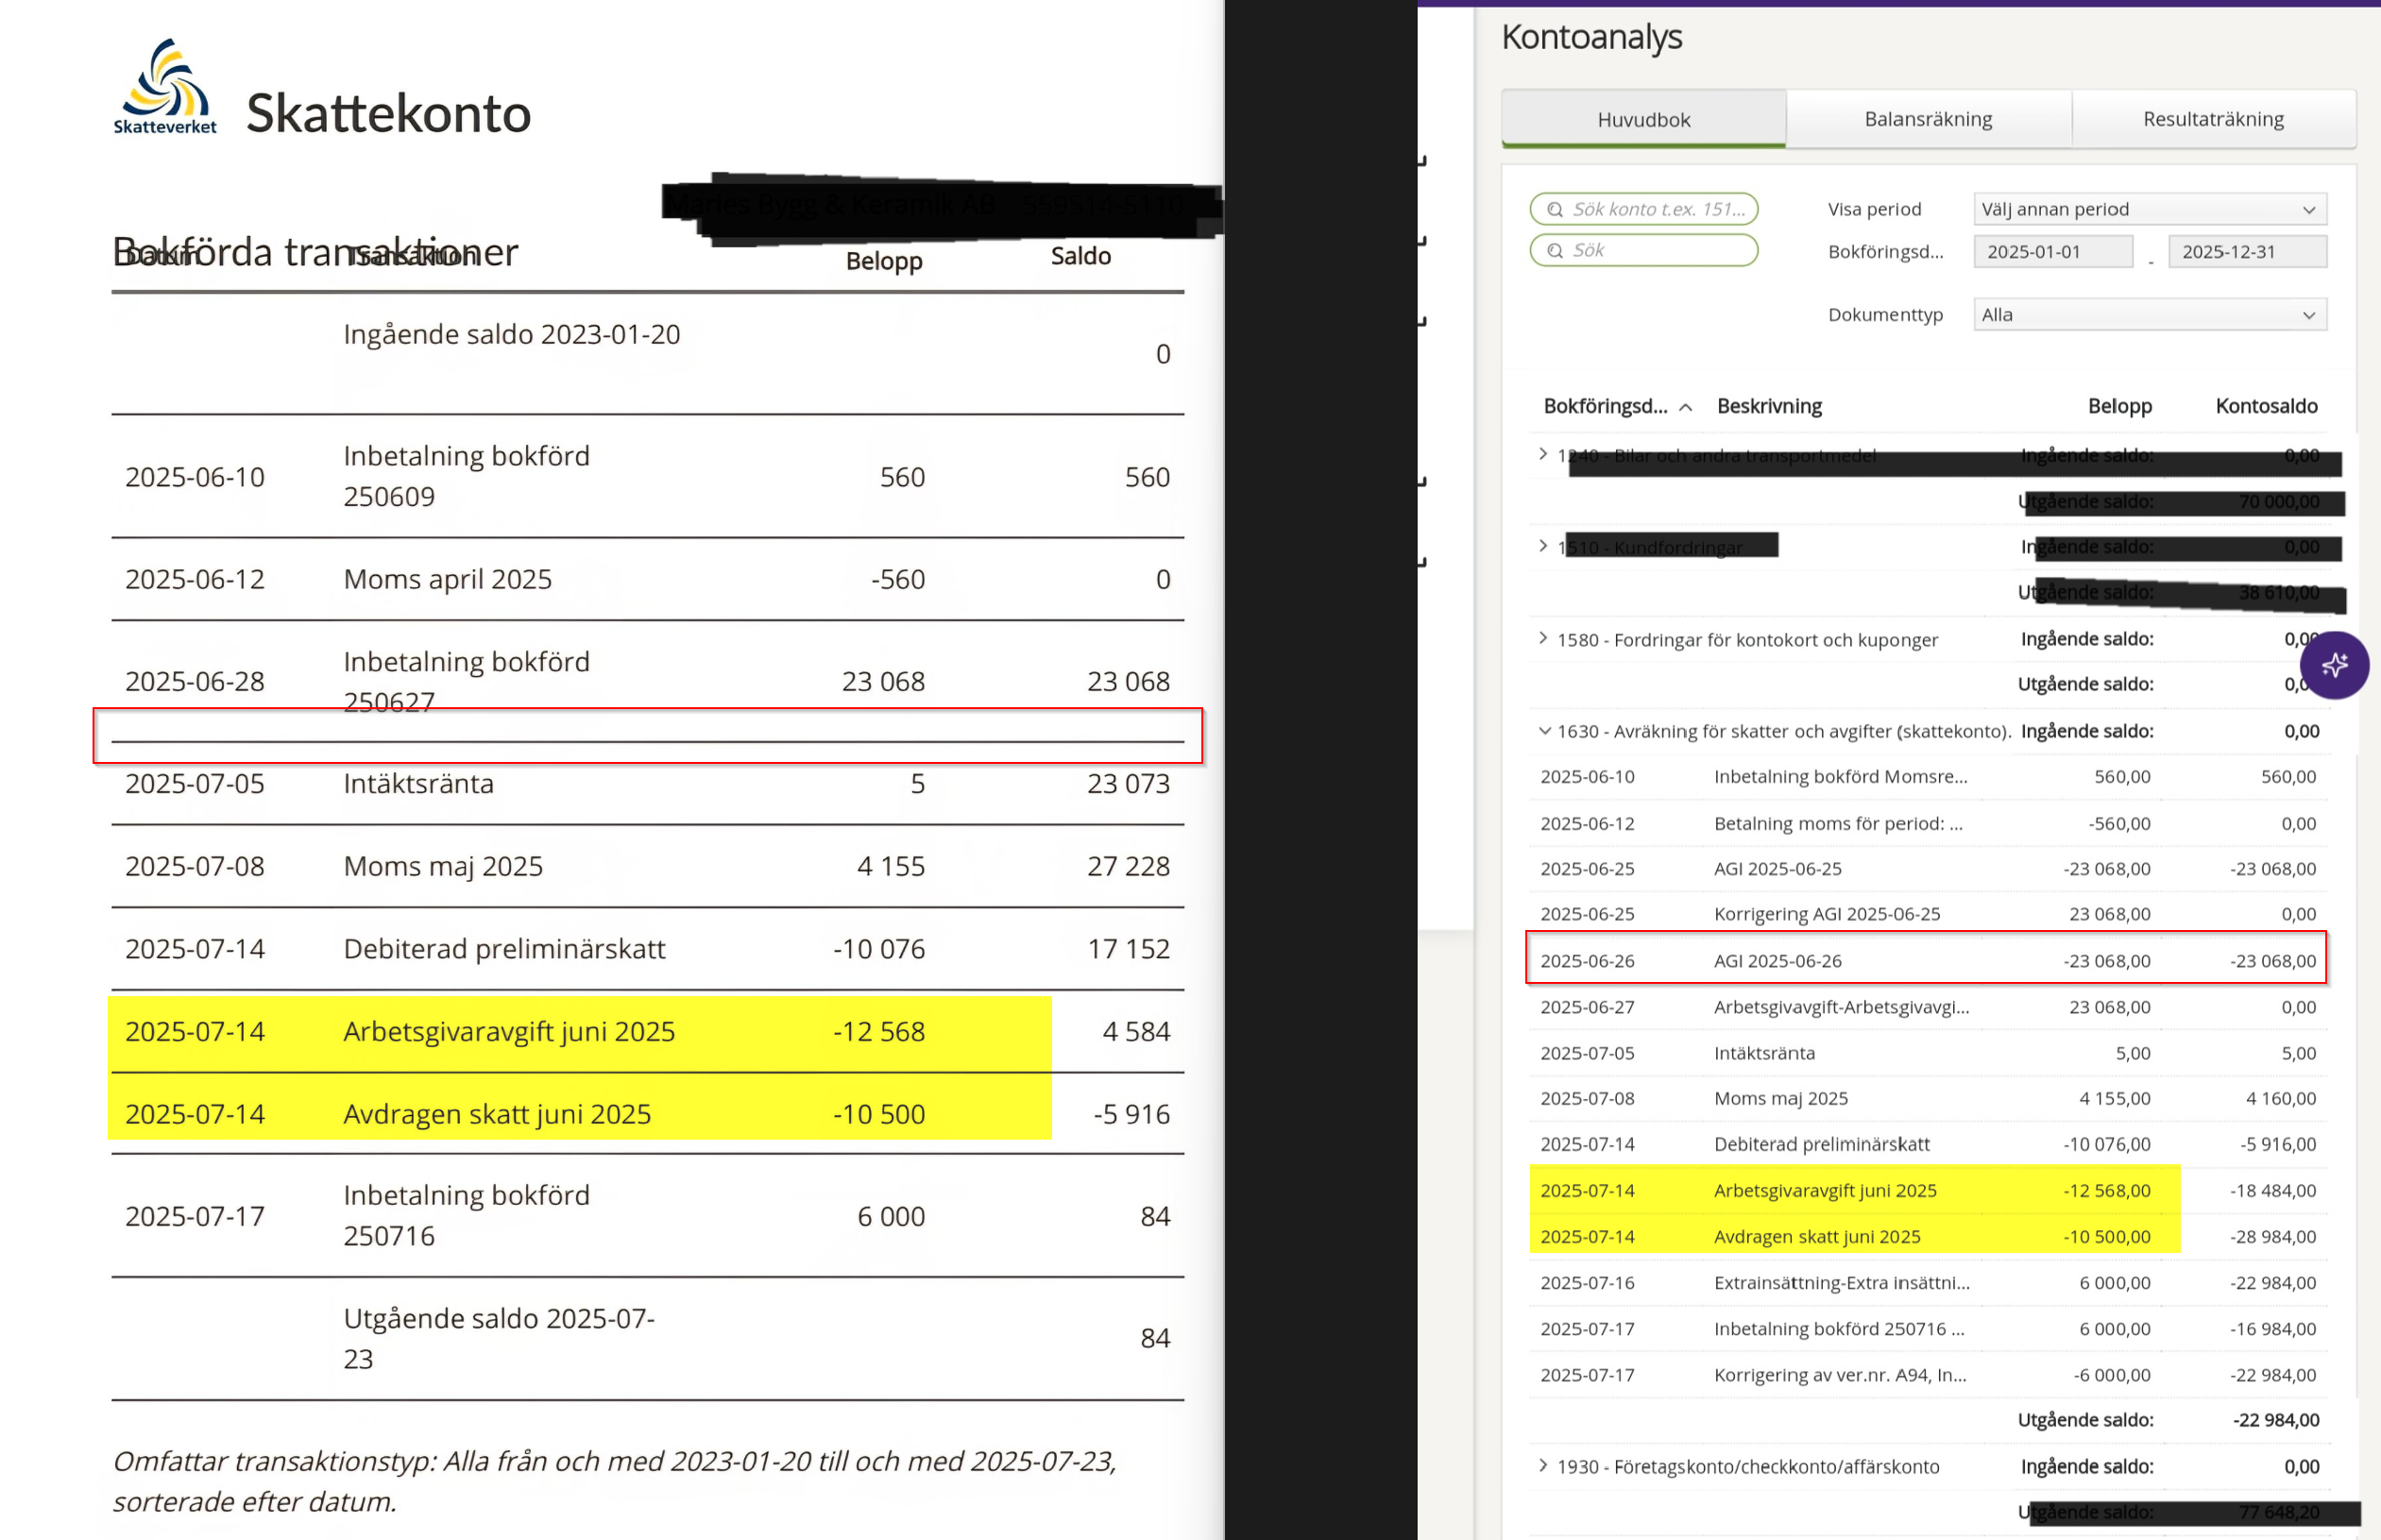Edit start date field 2025-01-01
Viewport: 2381px width, 1540px height.
(x=2053, y=251)
